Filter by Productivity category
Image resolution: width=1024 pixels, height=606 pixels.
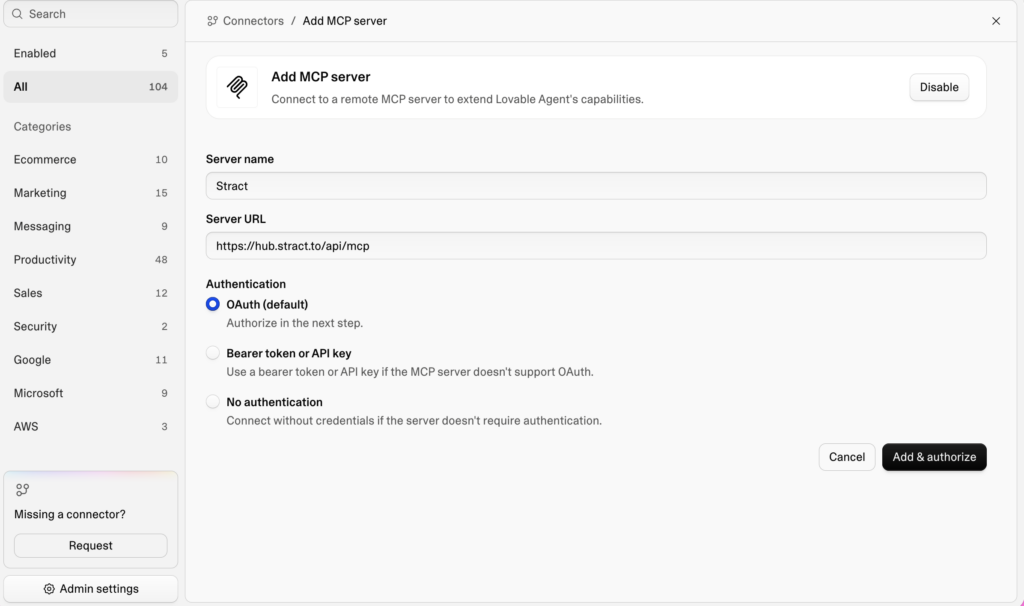tap(91, 260)
